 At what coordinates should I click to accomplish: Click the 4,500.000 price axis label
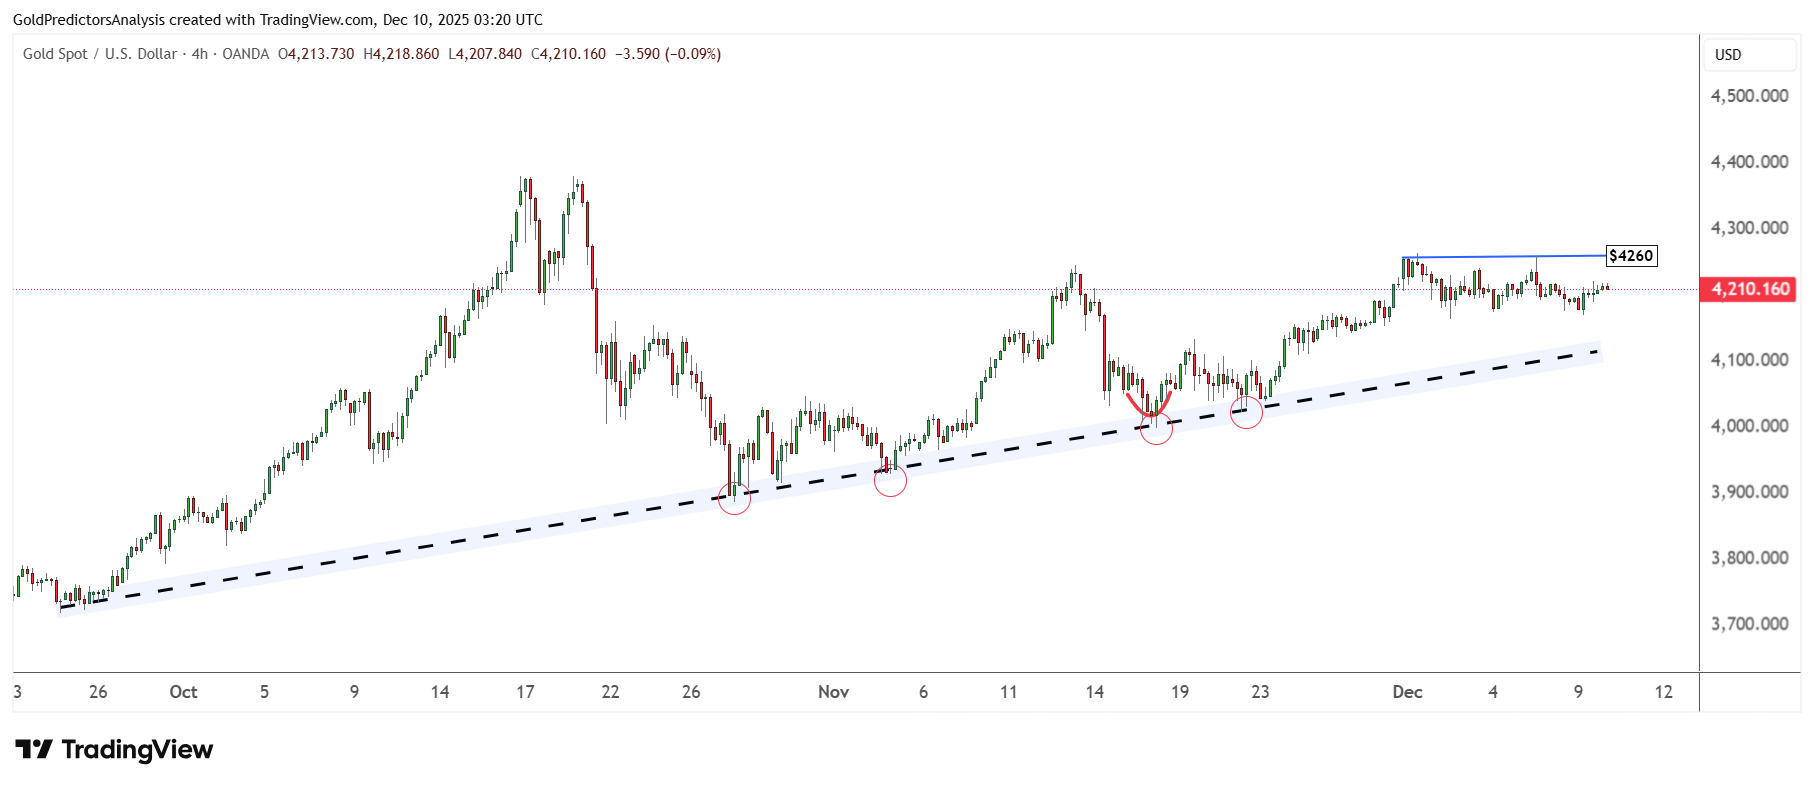pos(1749,96)
